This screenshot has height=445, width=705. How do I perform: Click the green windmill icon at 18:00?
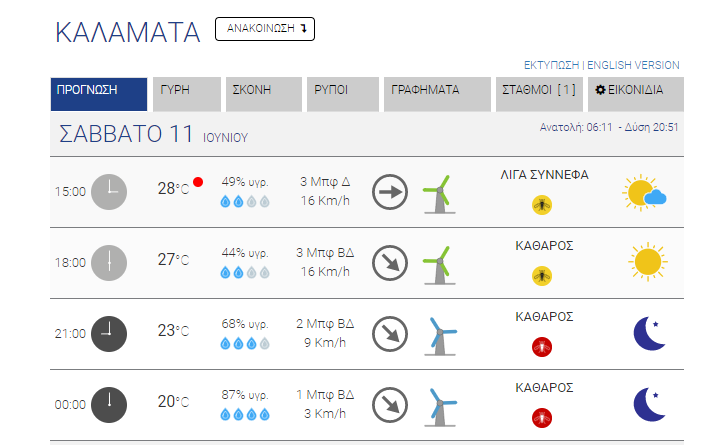[439, 265]
